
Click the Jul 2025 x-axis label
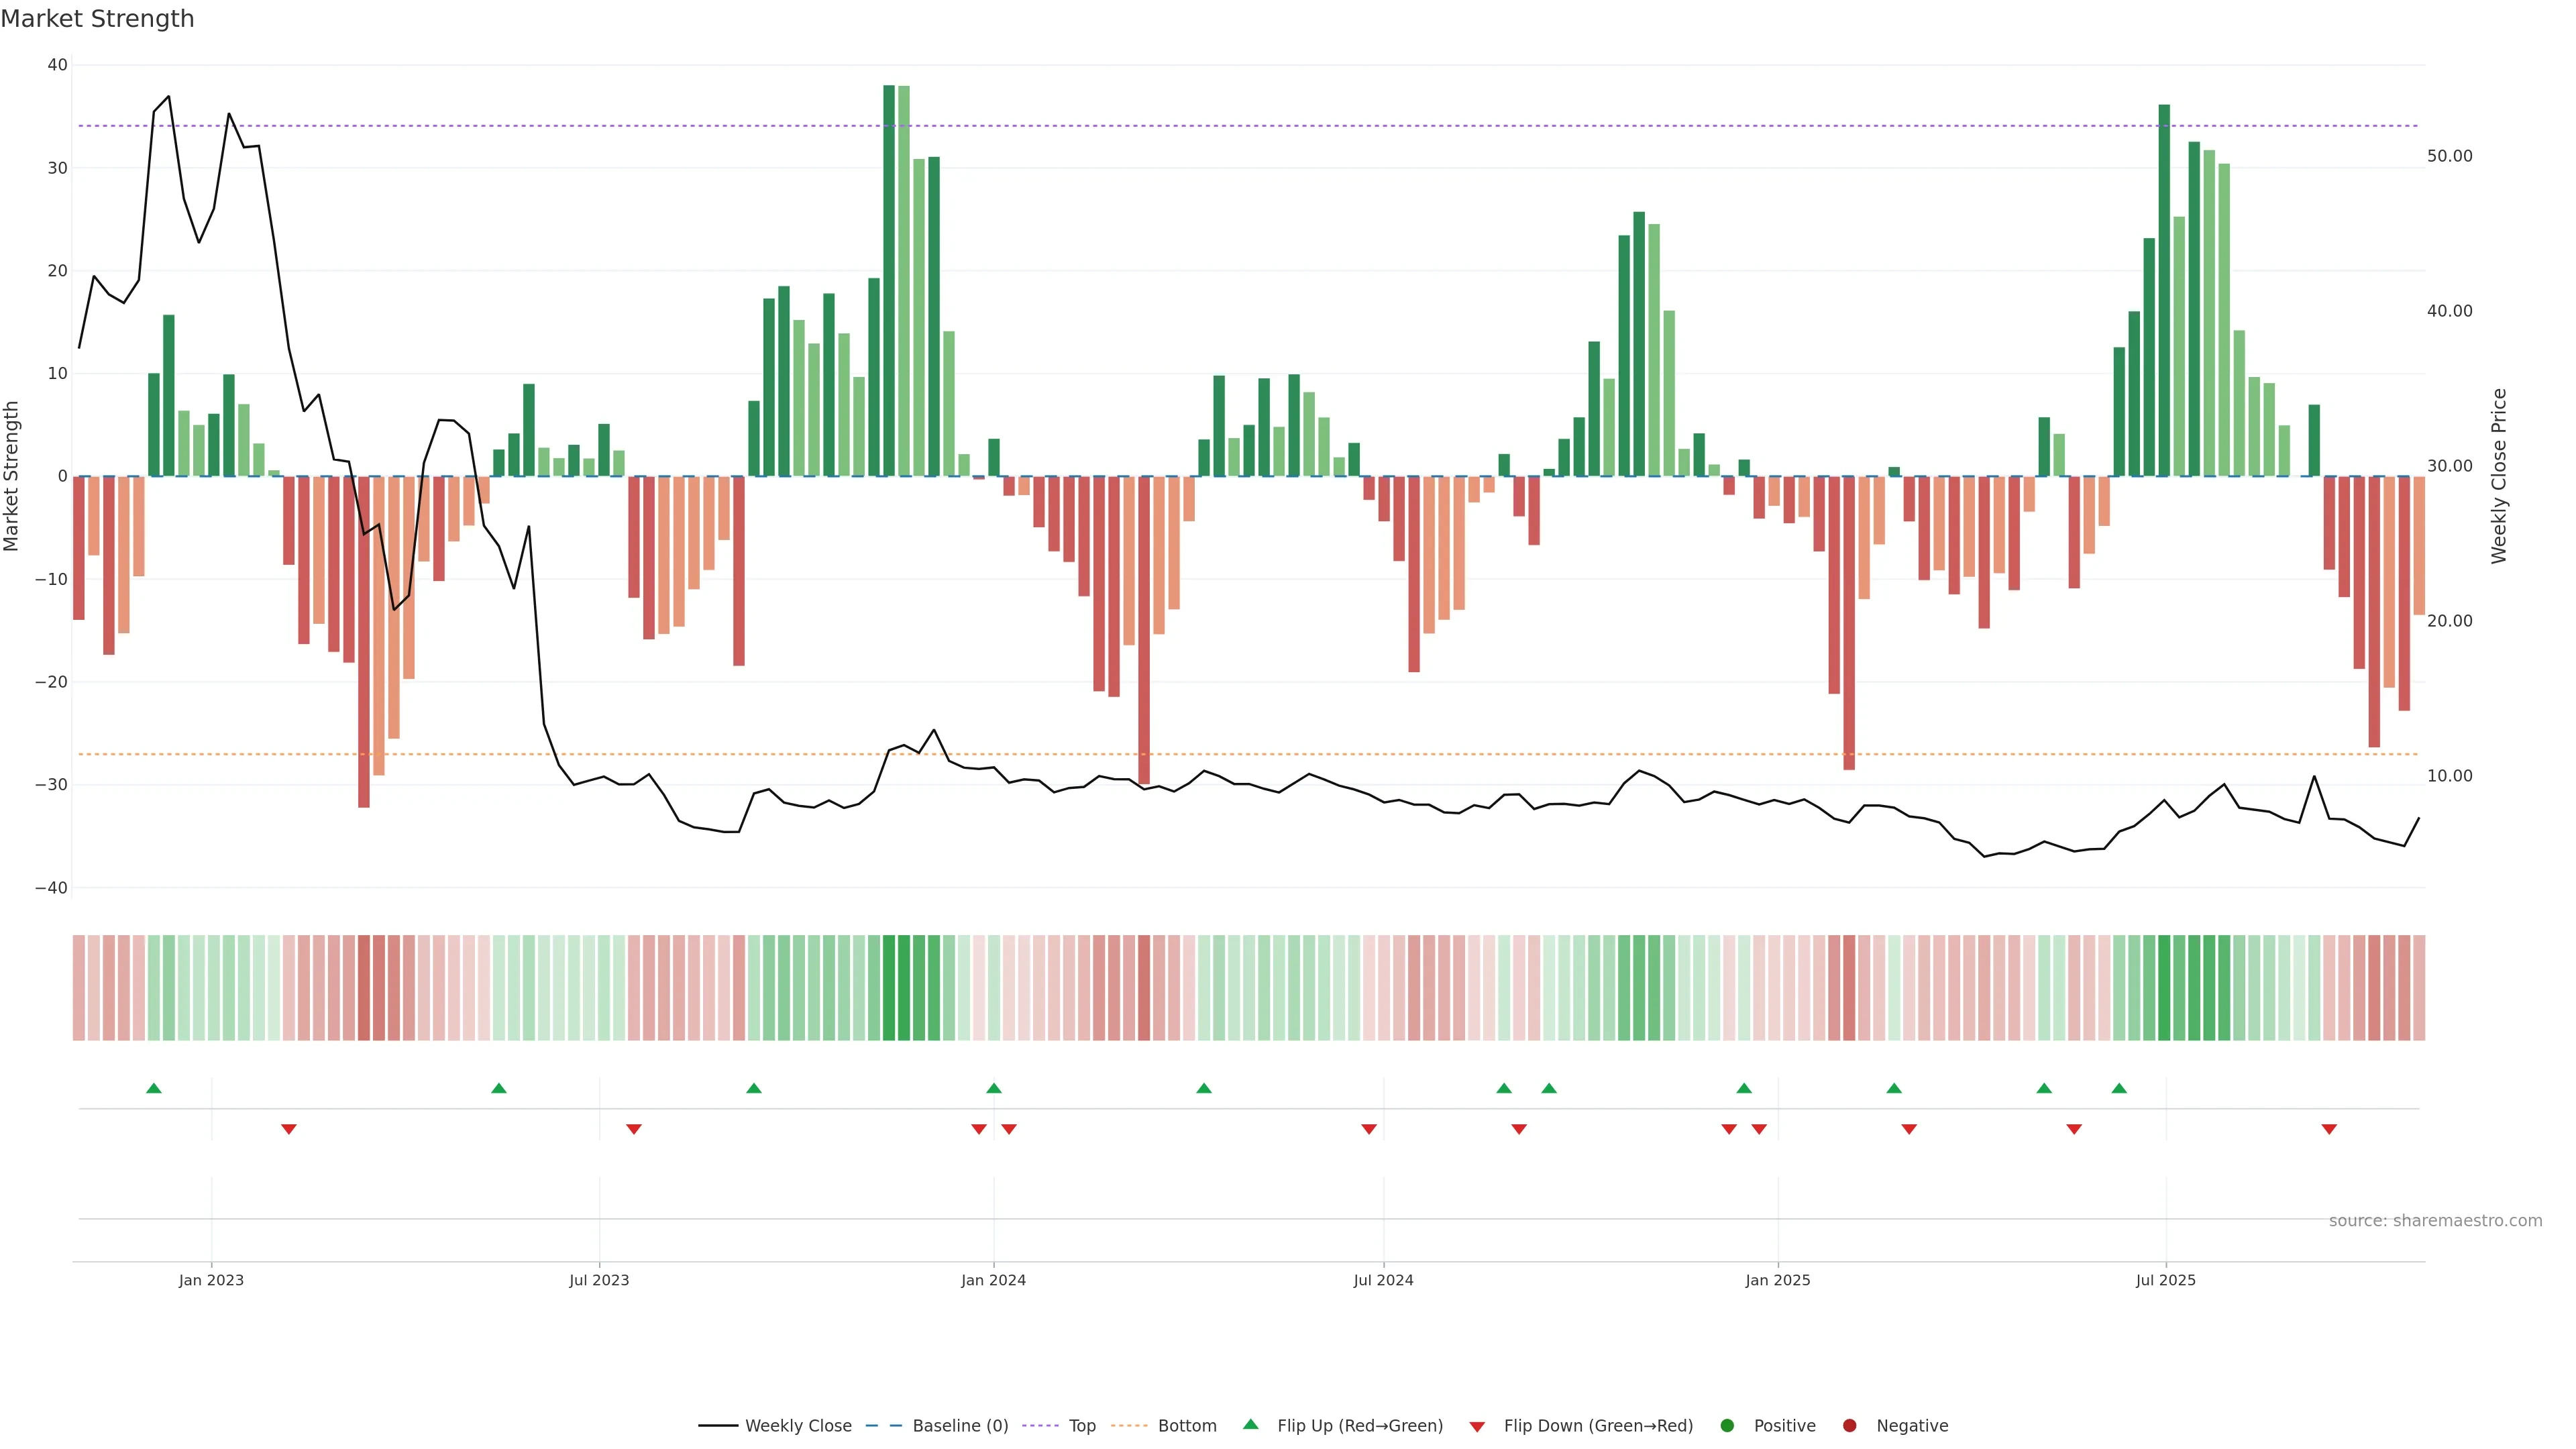[x=2165, y=1280]
